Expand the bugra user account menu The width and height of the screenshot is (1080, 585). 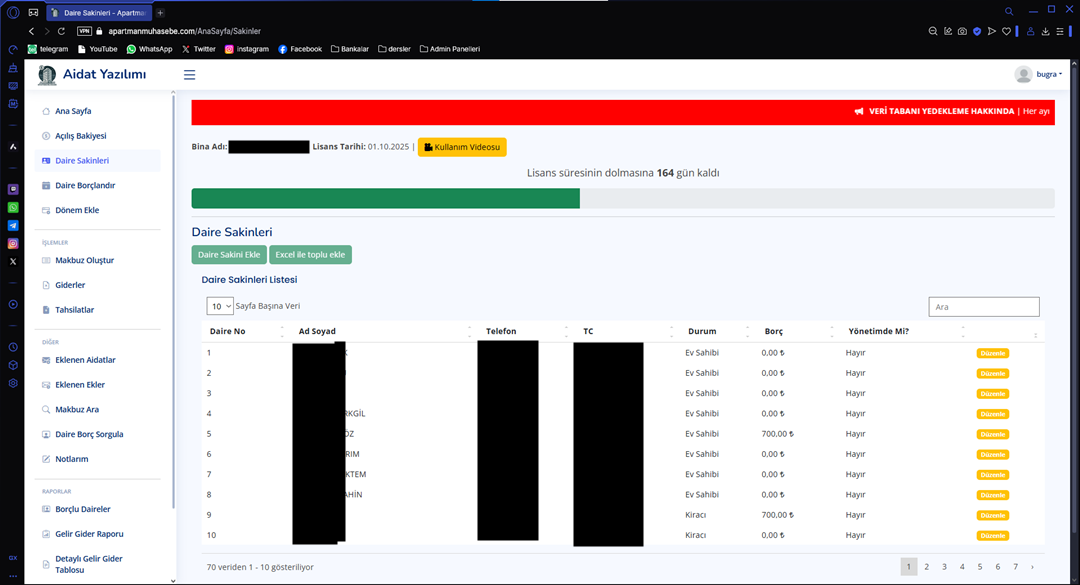(x=1038, y=75)
